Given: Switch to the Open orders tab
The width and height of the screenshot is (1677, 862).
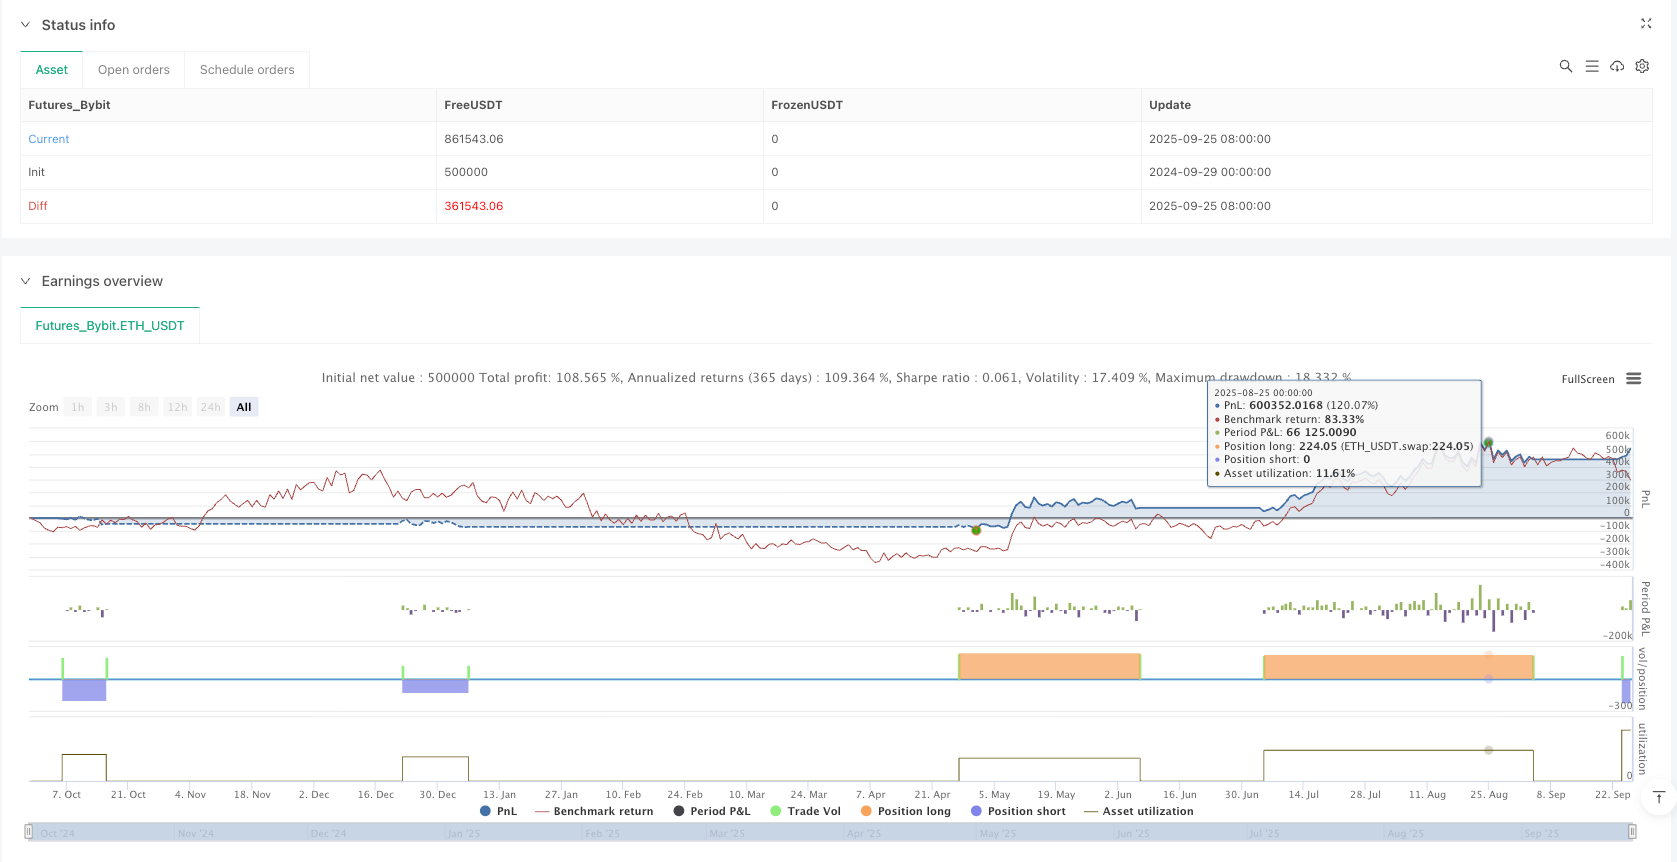Looking at the screenshot, I should pyautogui.click(x=134, y=70).
